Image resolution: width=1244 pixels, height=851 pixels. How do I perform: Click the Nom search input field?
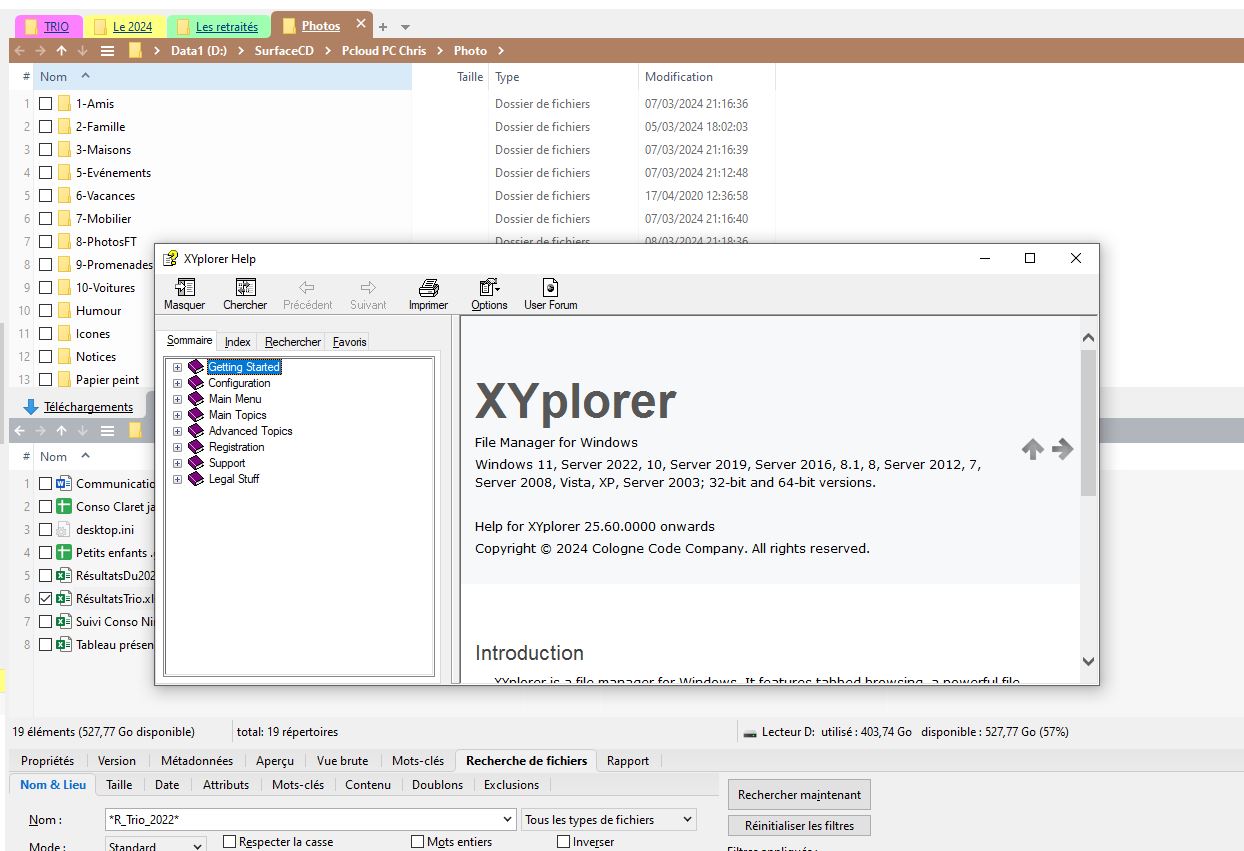[310, 820]
